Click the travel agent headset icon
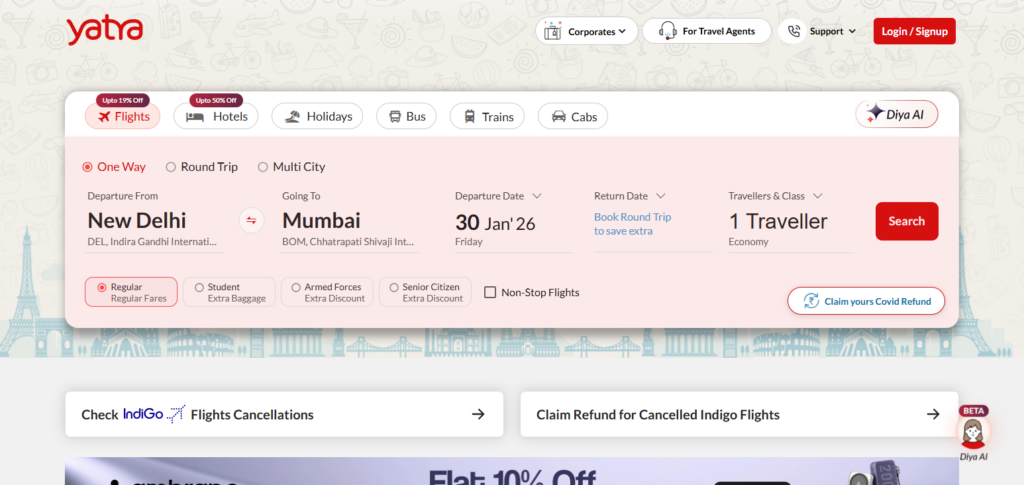The image size is (1024, 485). click(667, 31)
